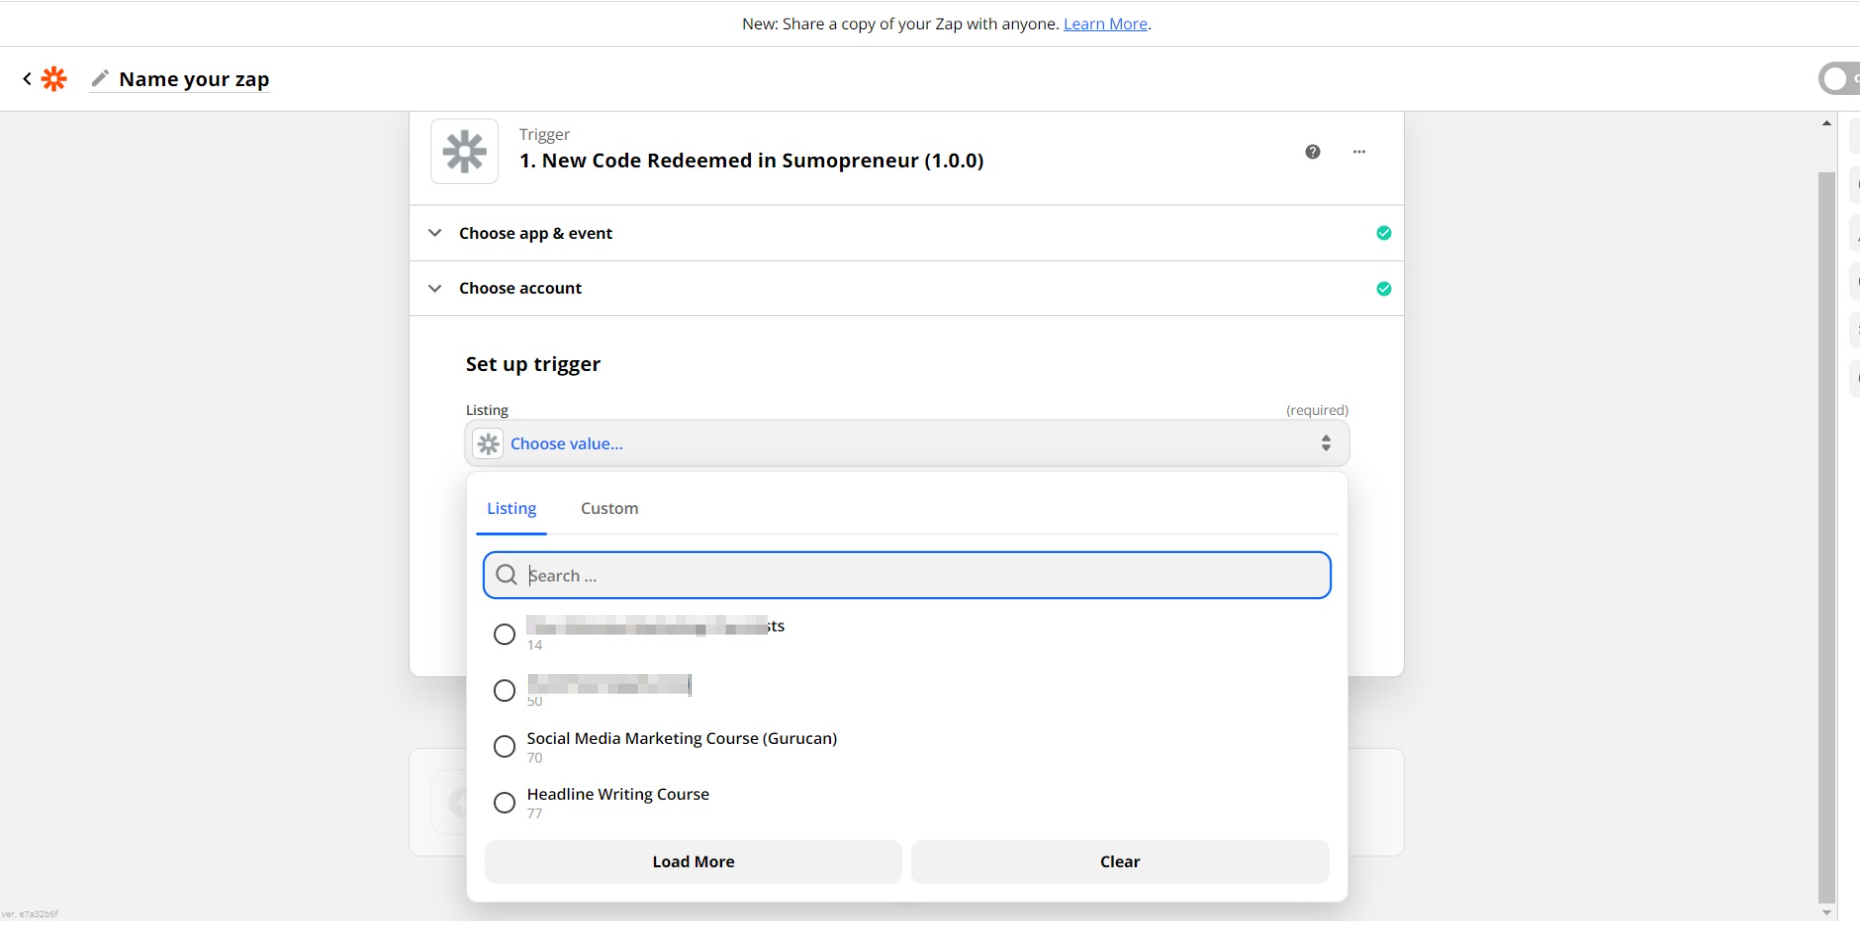
Task: Select the radio option with ID 14
Action: pyautogui.click(x=504, y=634)
